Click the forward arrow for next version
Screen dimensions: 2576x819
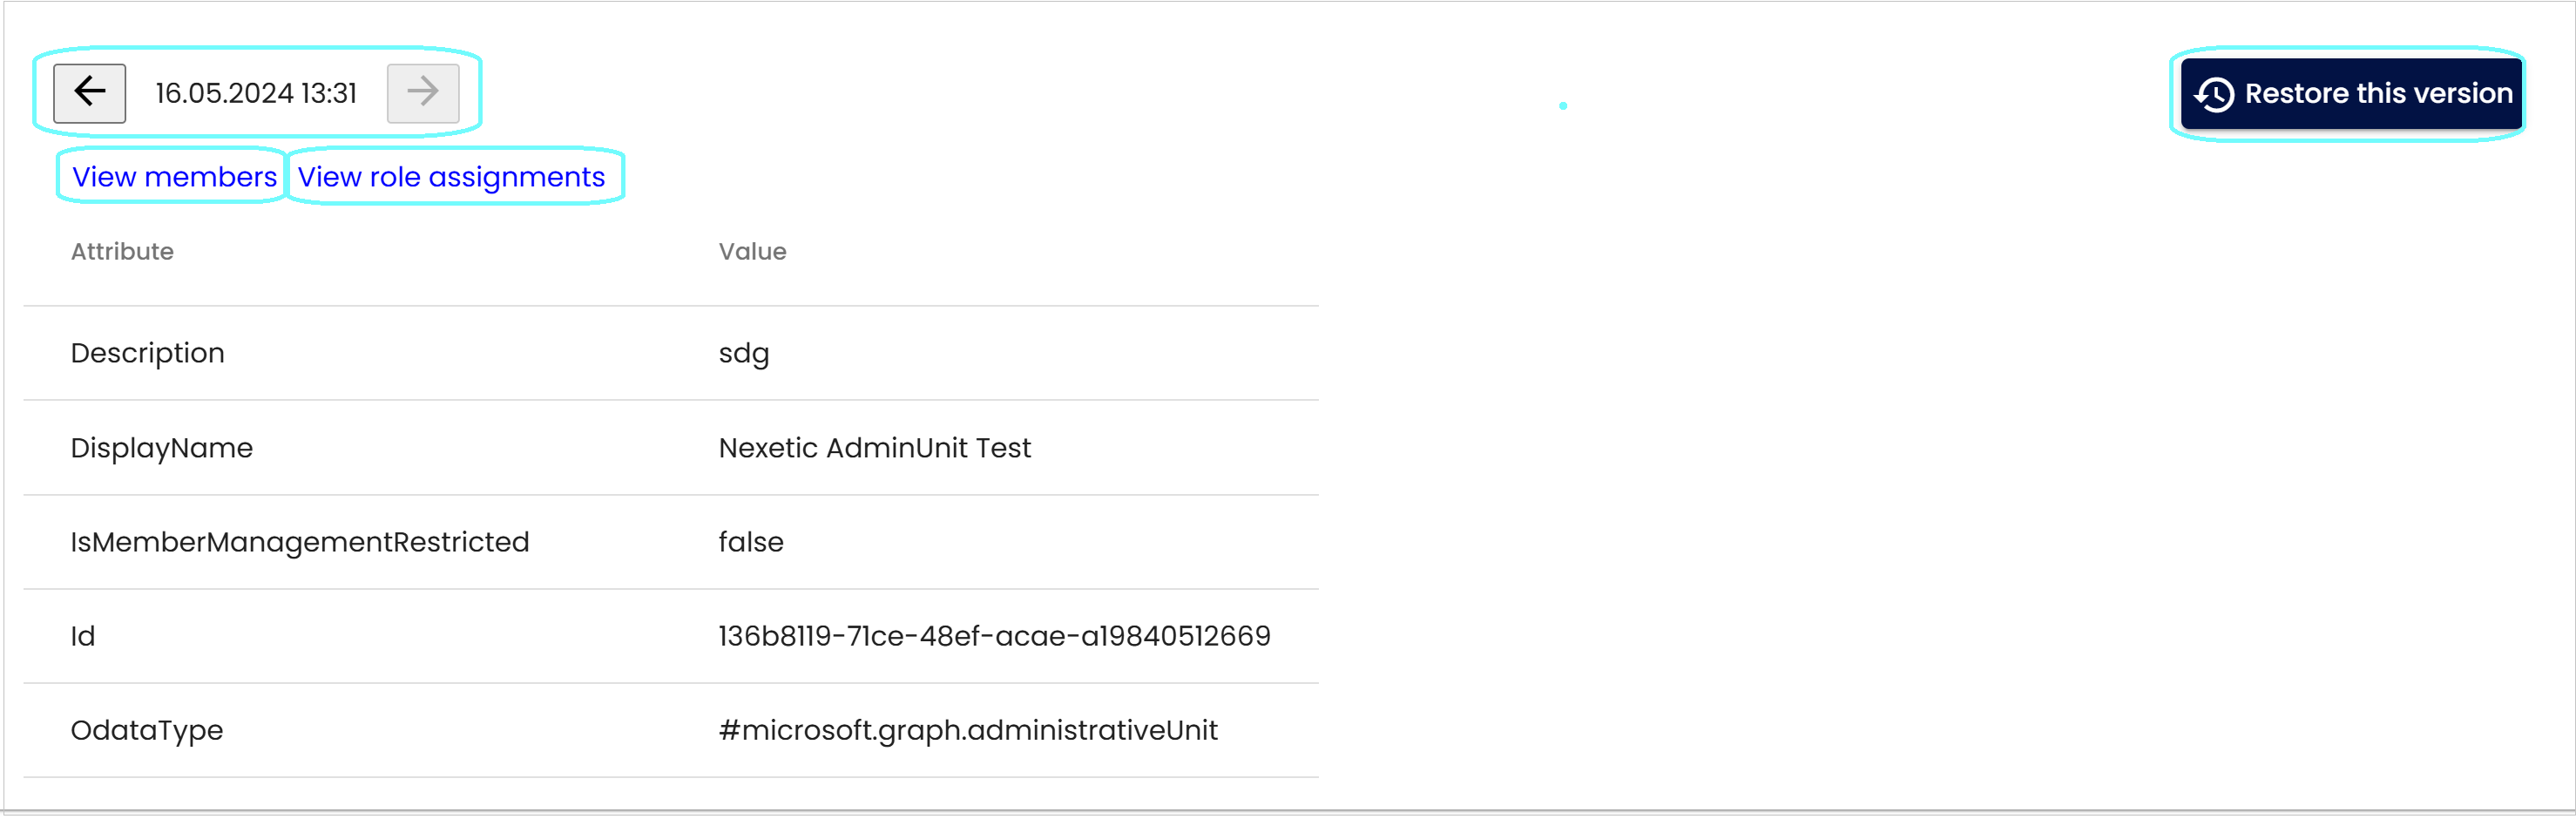click(x=423, y=93)
